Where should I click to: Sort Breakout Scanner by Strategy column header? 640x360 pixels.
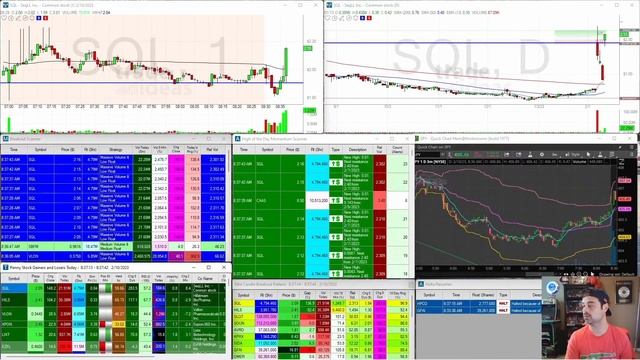[116, 150]
